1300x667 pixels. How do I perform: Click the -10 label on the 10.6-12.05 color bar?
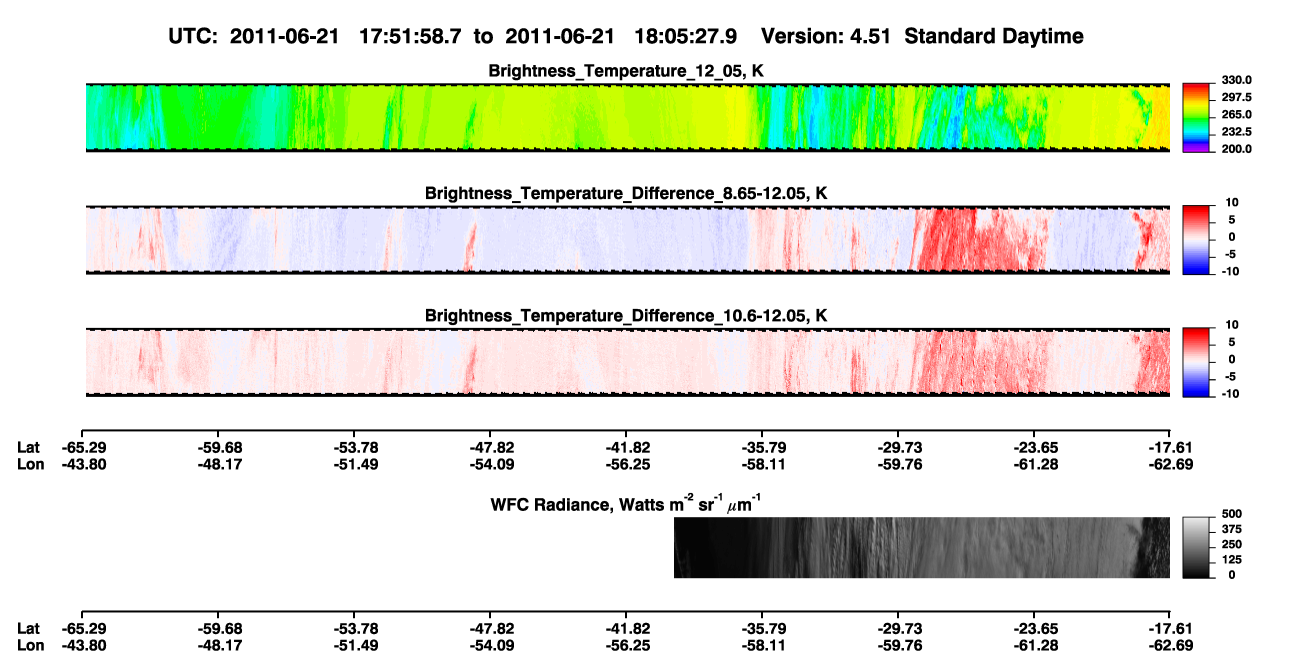click(x=1231, y=394)
